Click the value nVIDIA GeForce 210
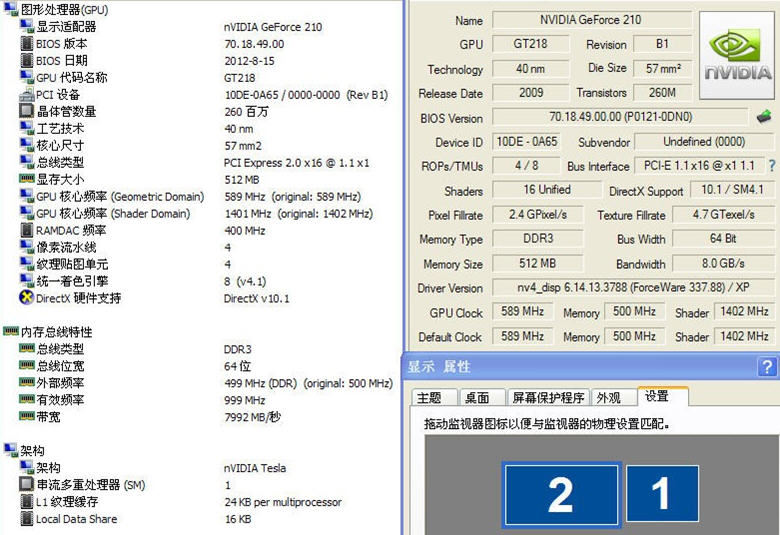The width and height of the screenshot is (780, 535). (273, 27)
